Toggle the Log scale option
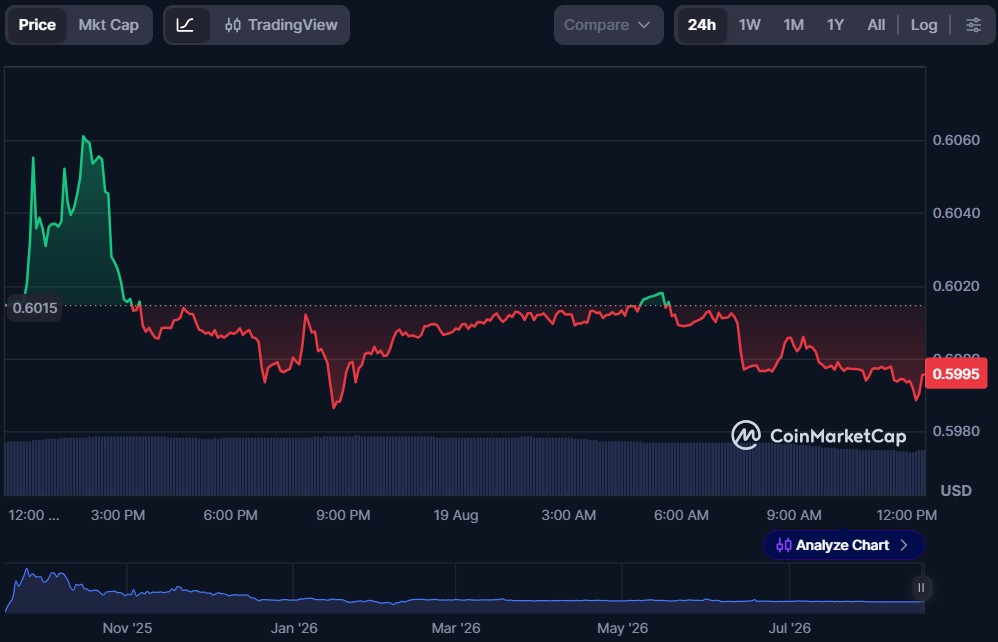998x642 pixels. click(x=924, y=25)
